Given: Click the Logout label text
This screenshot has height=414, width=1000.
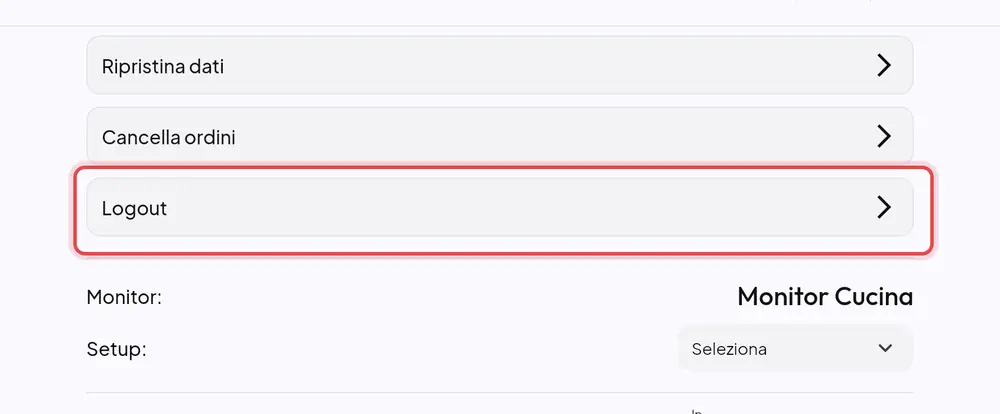Looking at the screenshot, I should pyautogui.click(x=134, y=209).
